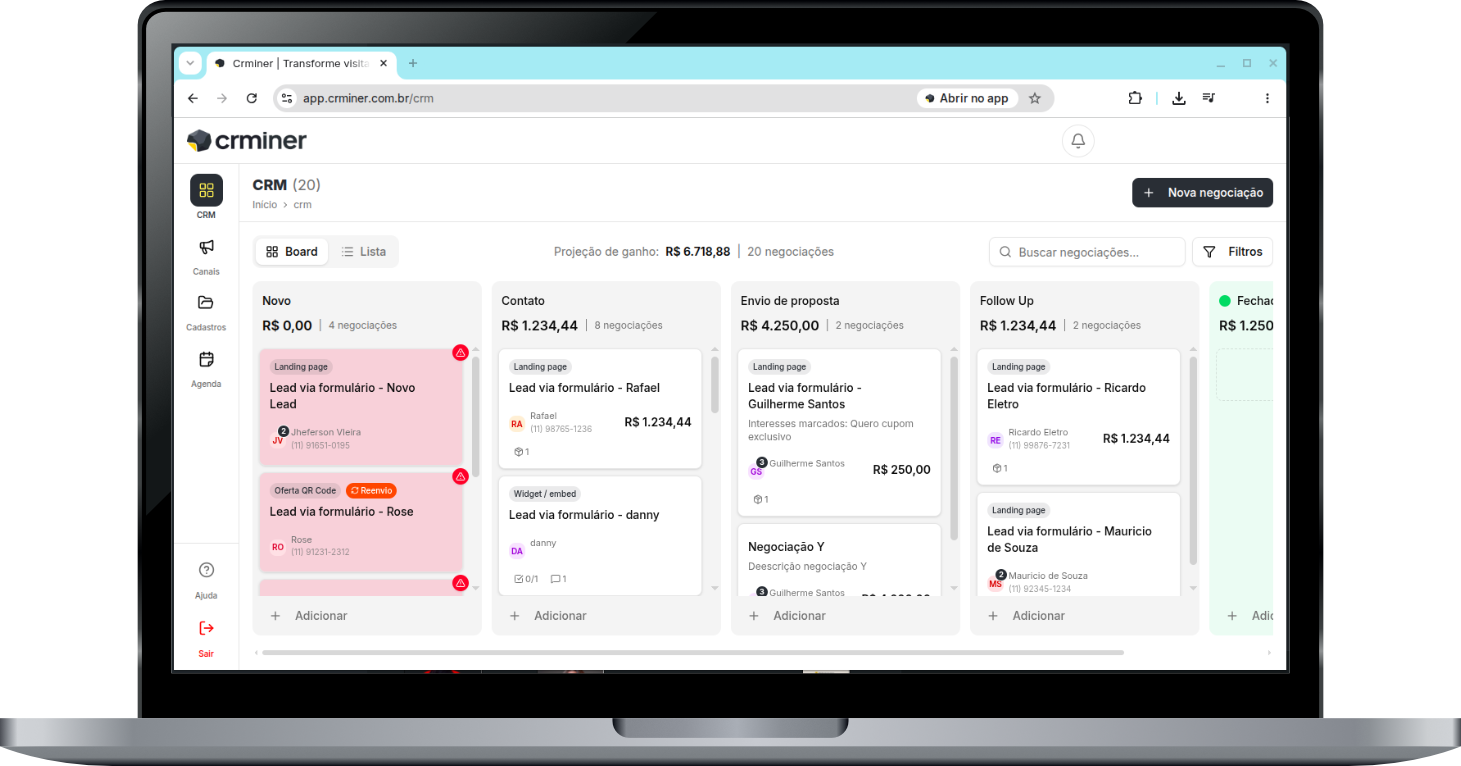Image resolution: width=1461 pixels, height=766 pixels.
Task: Click the GS avatar on the Guilherme Santos lead card
Action: point(756,470)
